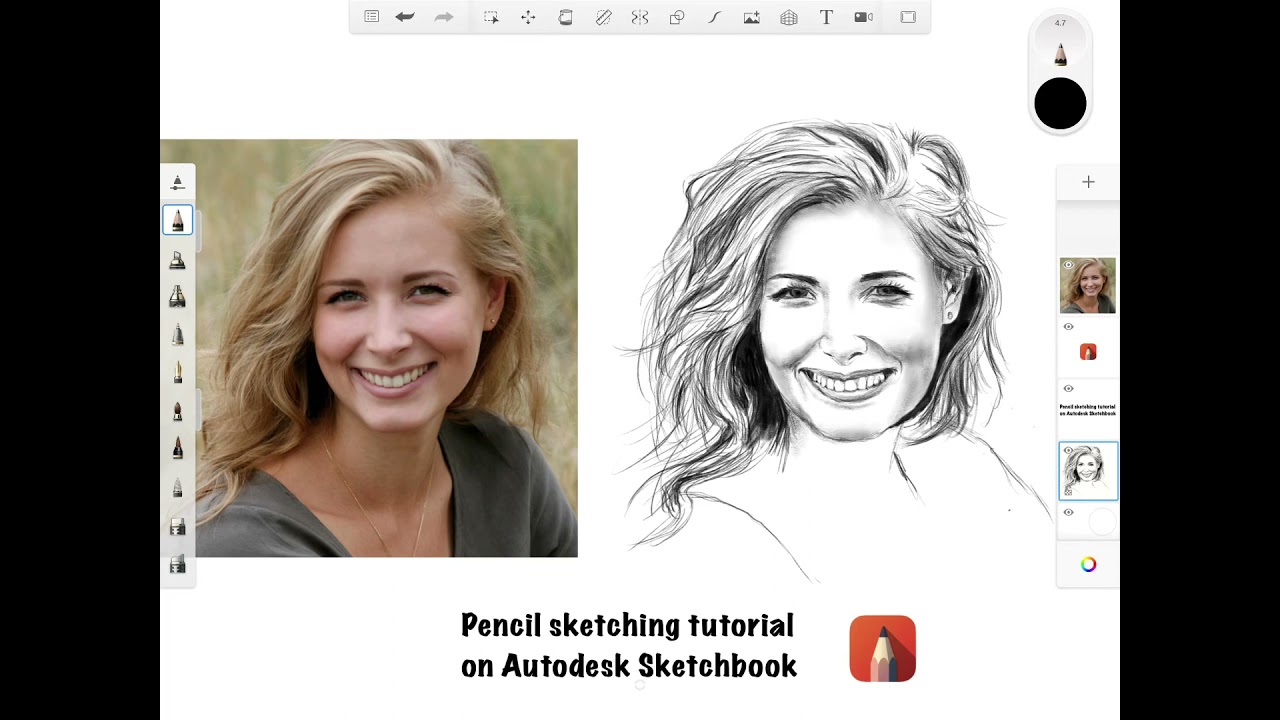Click the Import Image icon
The height and width of the screenshot is (720, 1280).
point(751,17)
